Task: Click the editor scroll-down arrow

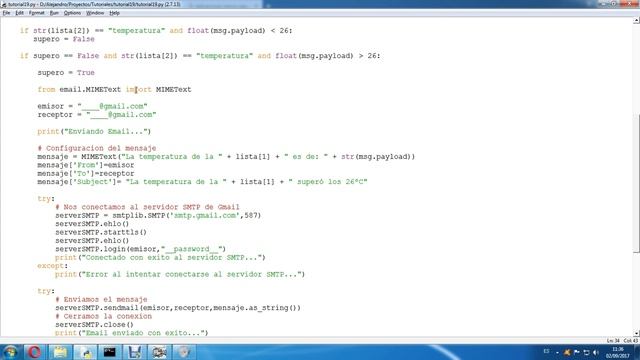Action: 636,333
